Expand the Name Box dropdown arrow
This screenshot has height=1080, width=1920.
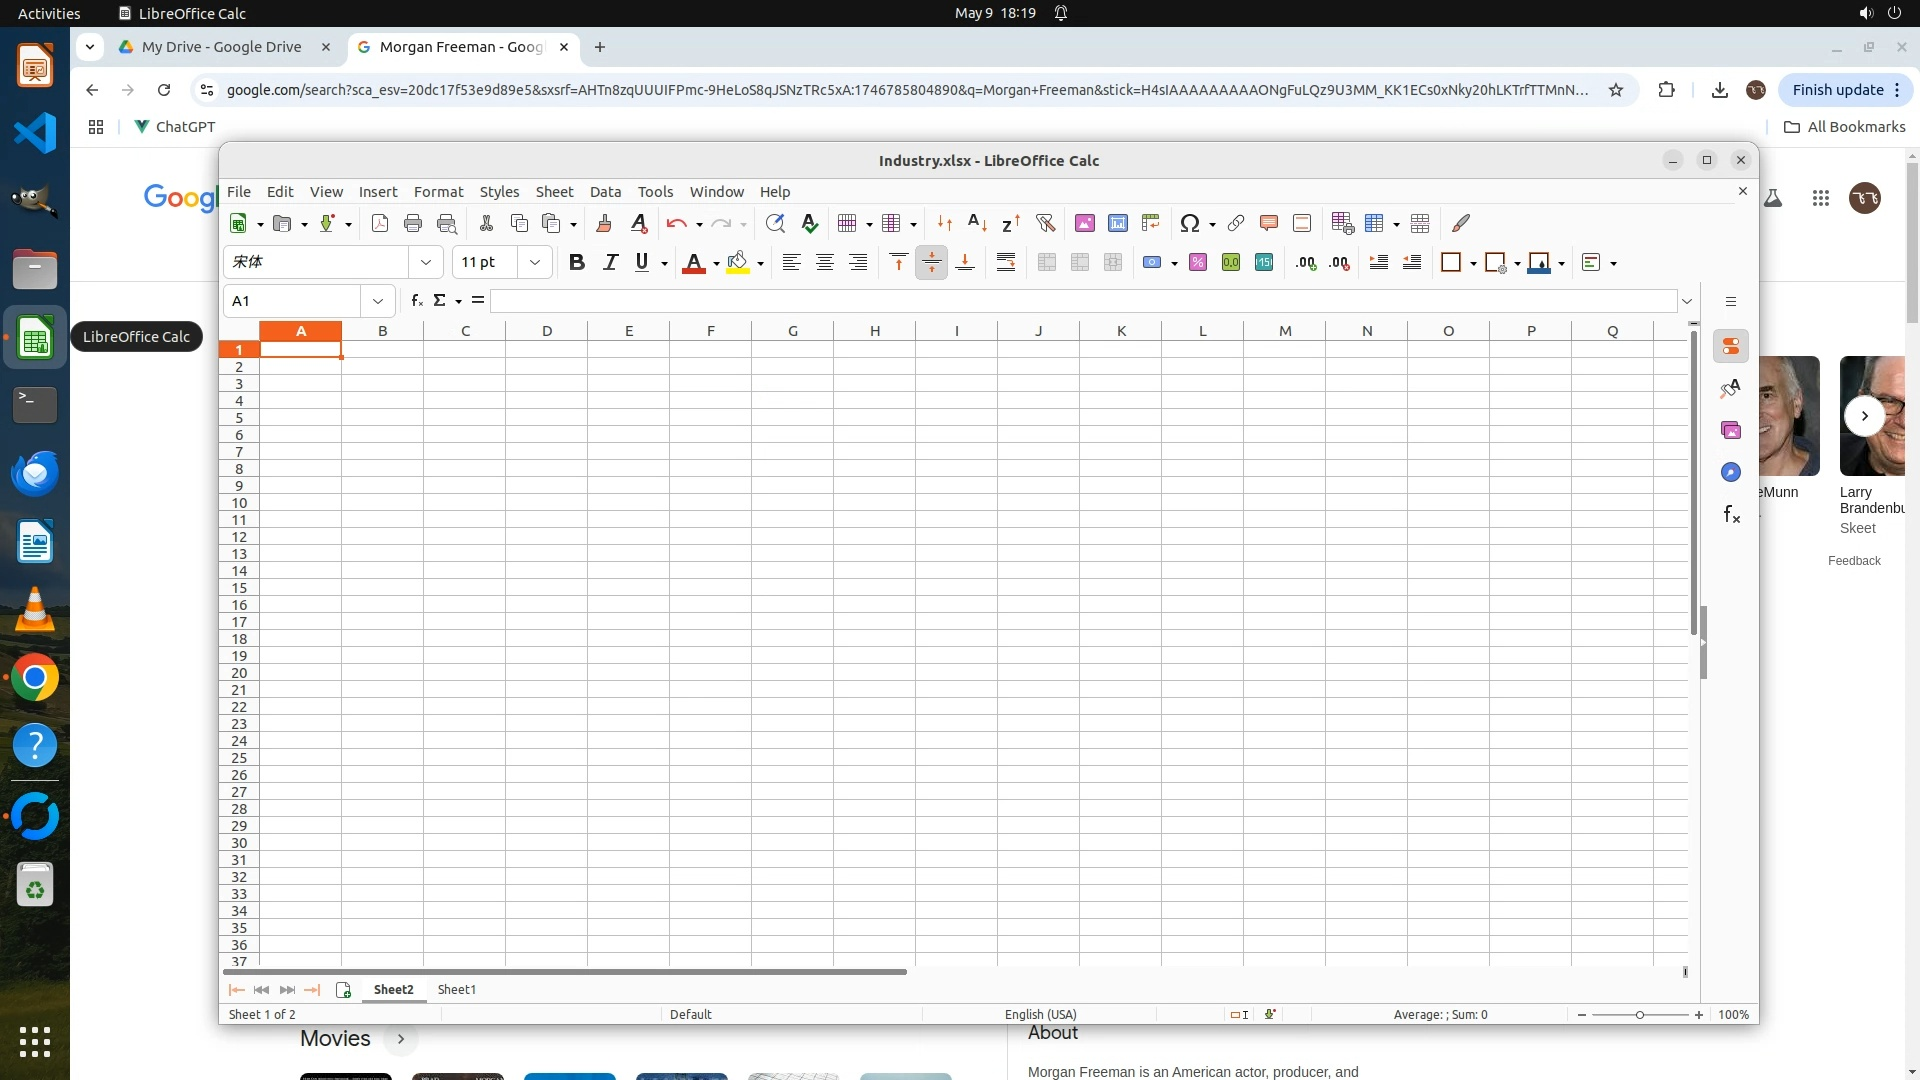tap(378, 300)
